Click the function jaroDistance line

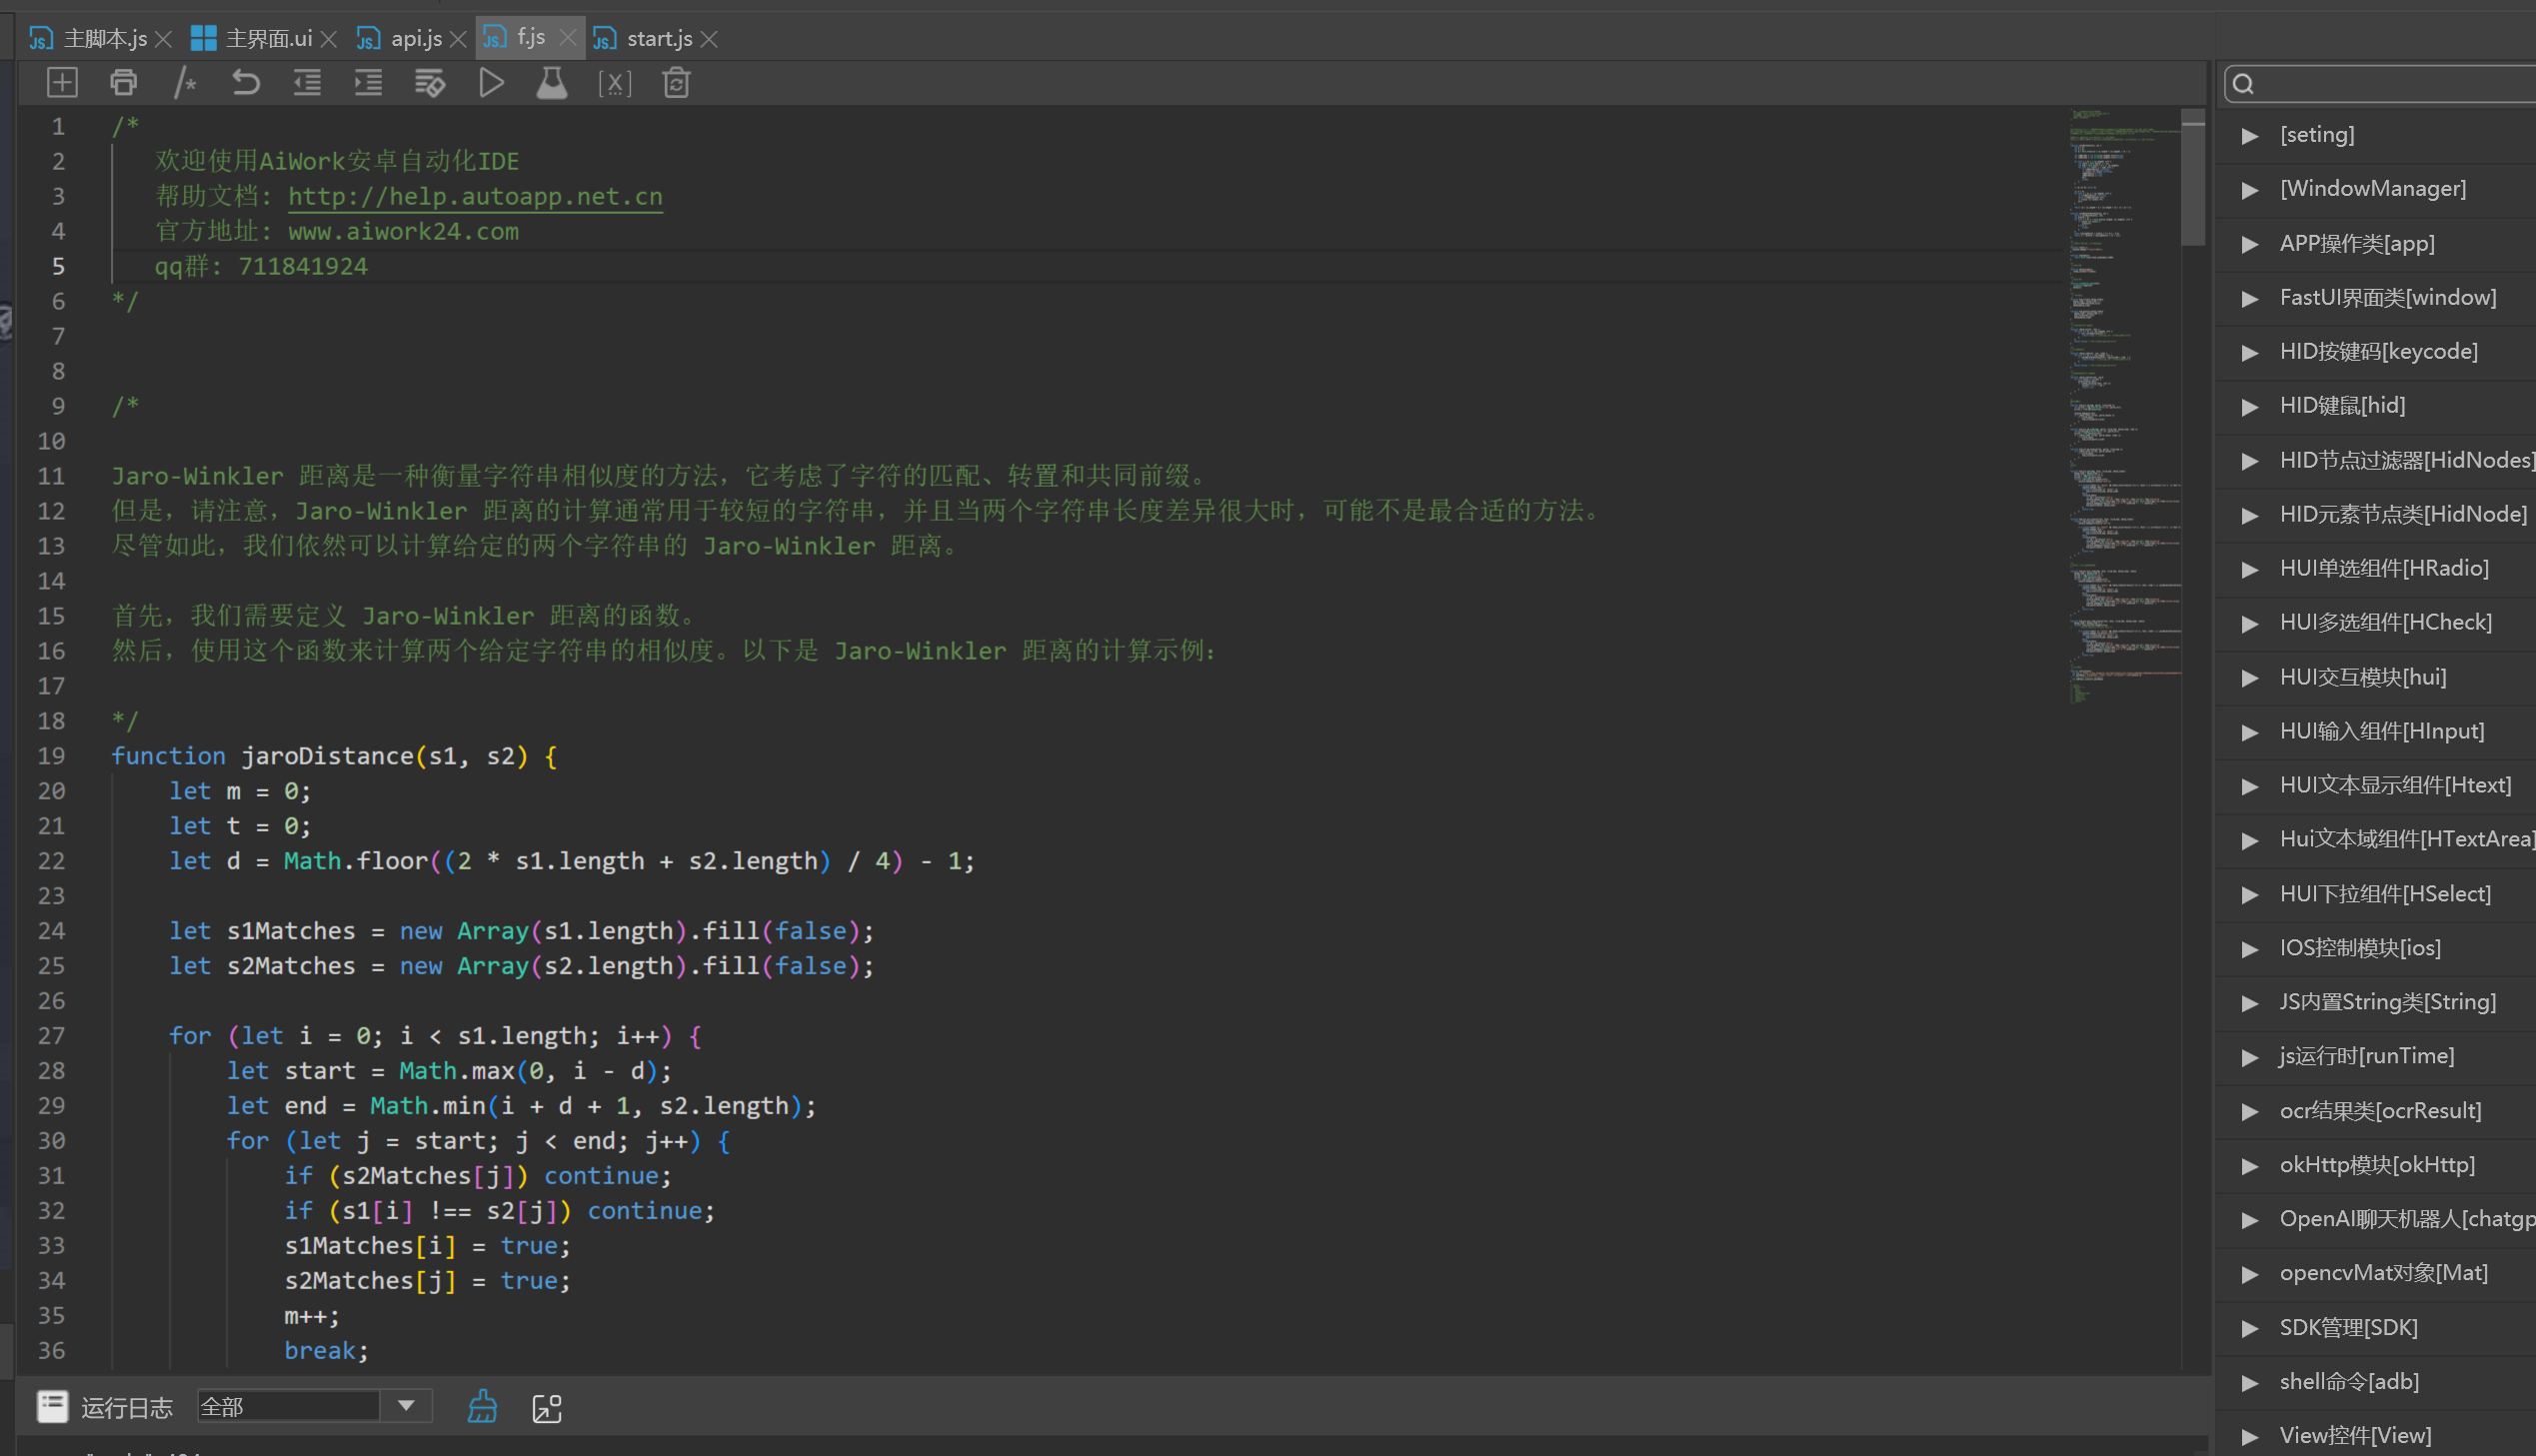tap(334, 756)
